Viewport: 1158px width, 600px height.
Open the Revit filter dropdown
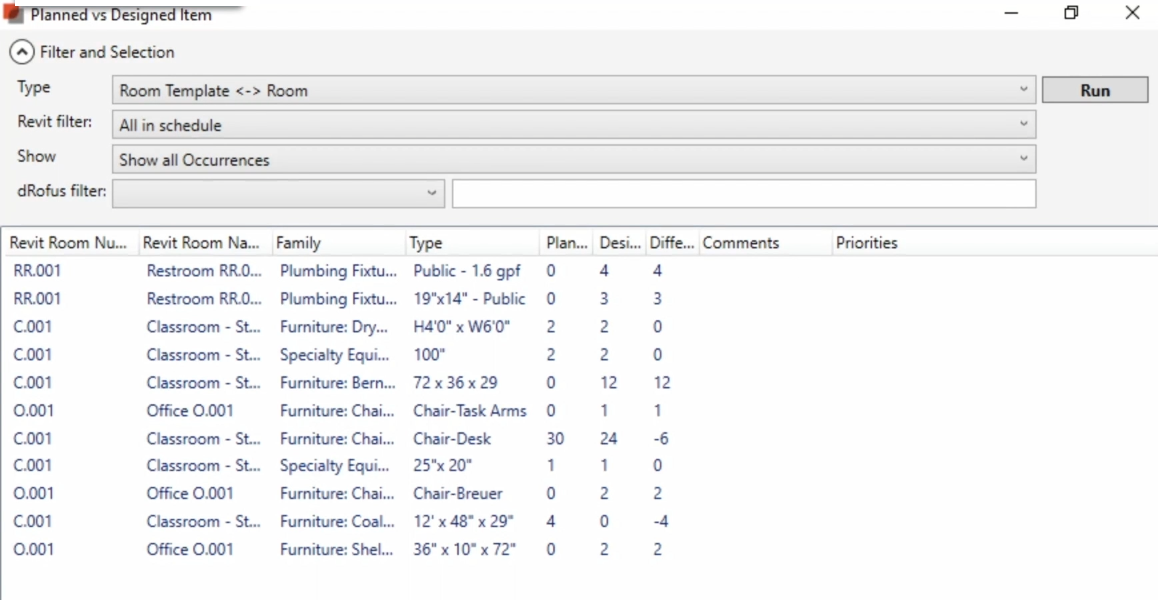pos(573,126)
